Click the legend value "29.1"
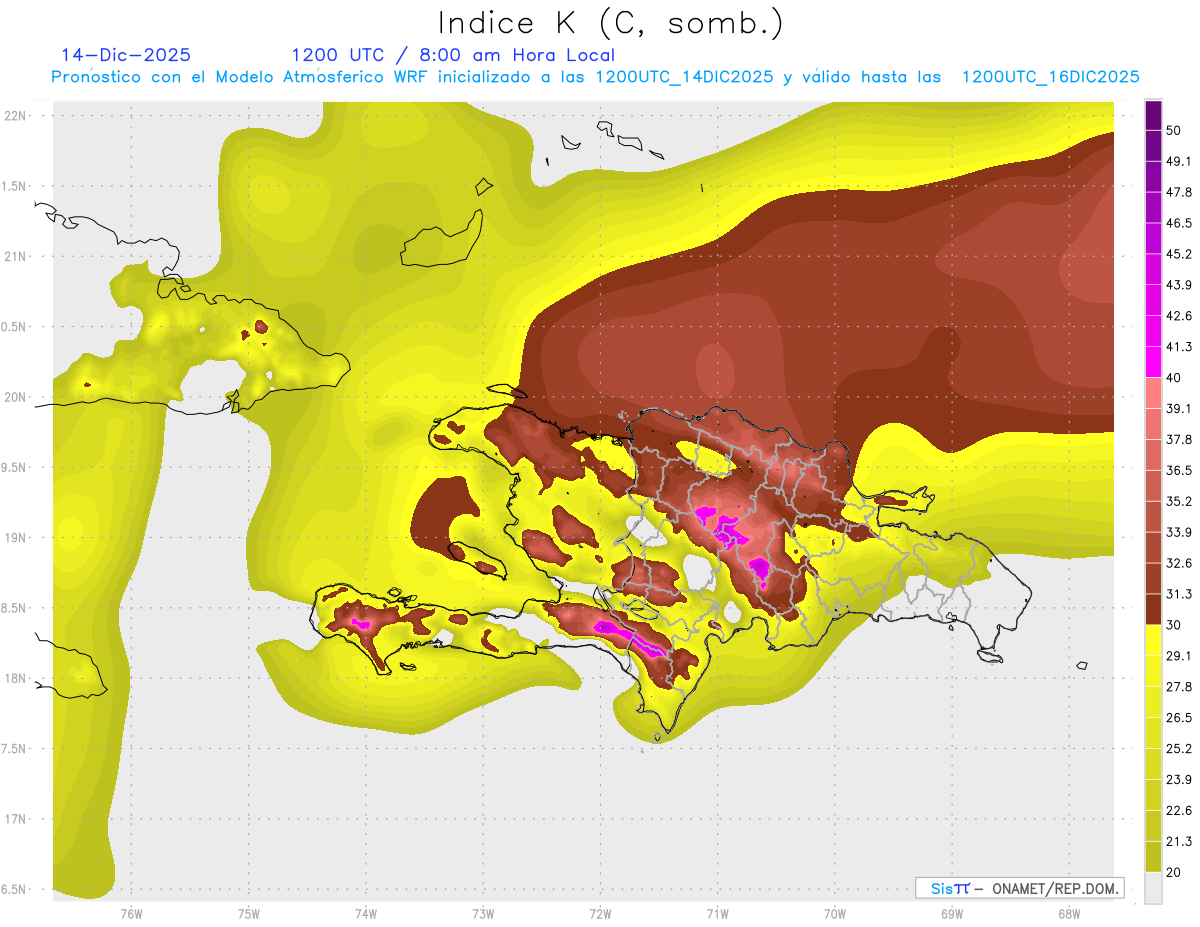This screenshot has width=1200, height=927. tap(1179, 656)
